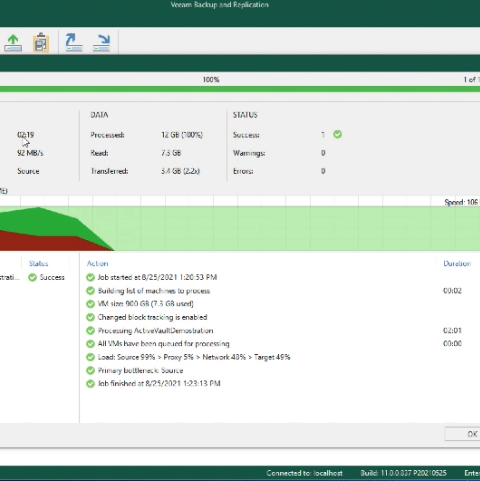Click the Action column header
The height and width of the screenshot is (481, 480).
click(x=97, y=263)
